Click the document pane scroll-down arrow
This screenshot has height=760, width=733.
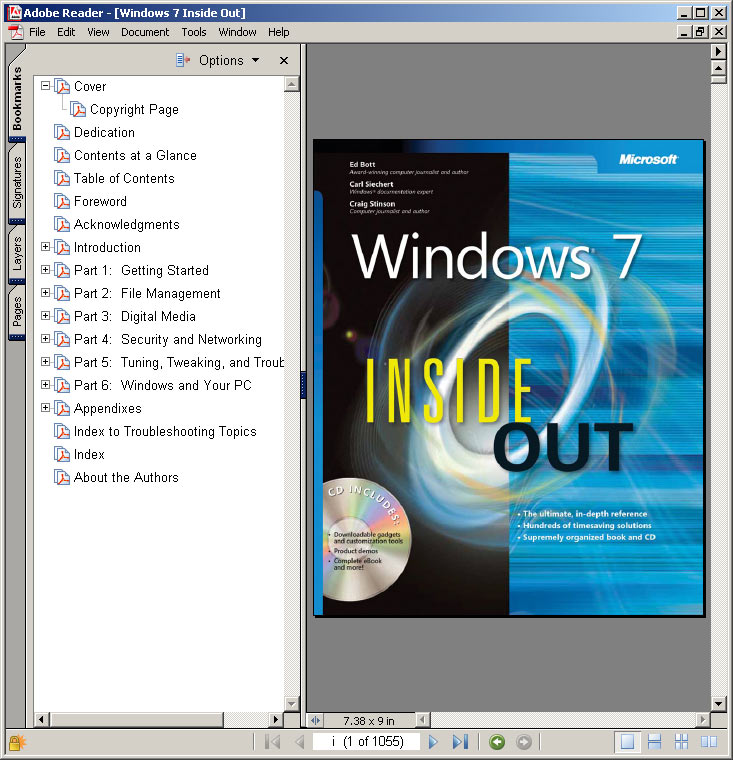click(718, 703)
